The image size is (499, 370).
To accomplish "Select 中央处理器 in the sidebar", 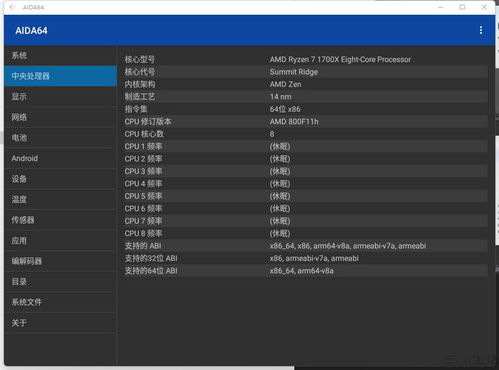I will click(61, 76).
